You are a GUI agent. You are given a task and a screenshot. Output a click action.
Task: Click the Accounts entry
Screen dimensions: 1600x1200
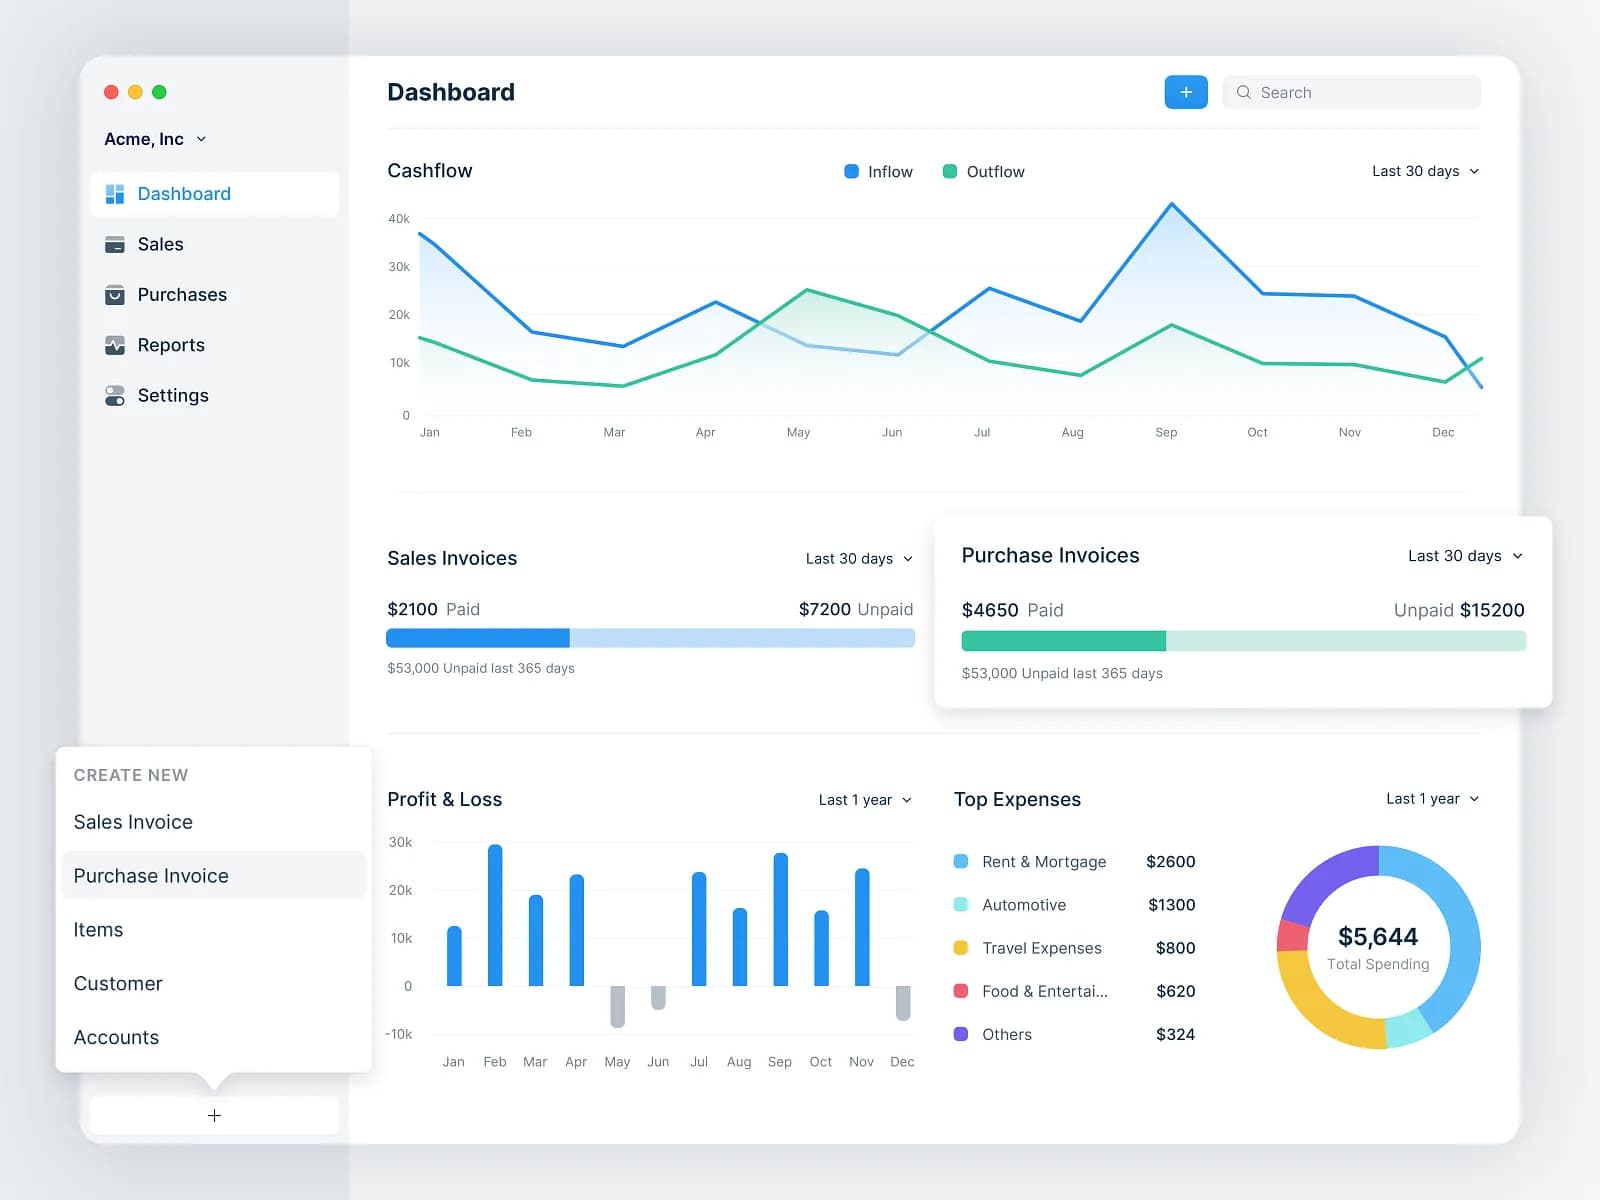[116, 1037]
